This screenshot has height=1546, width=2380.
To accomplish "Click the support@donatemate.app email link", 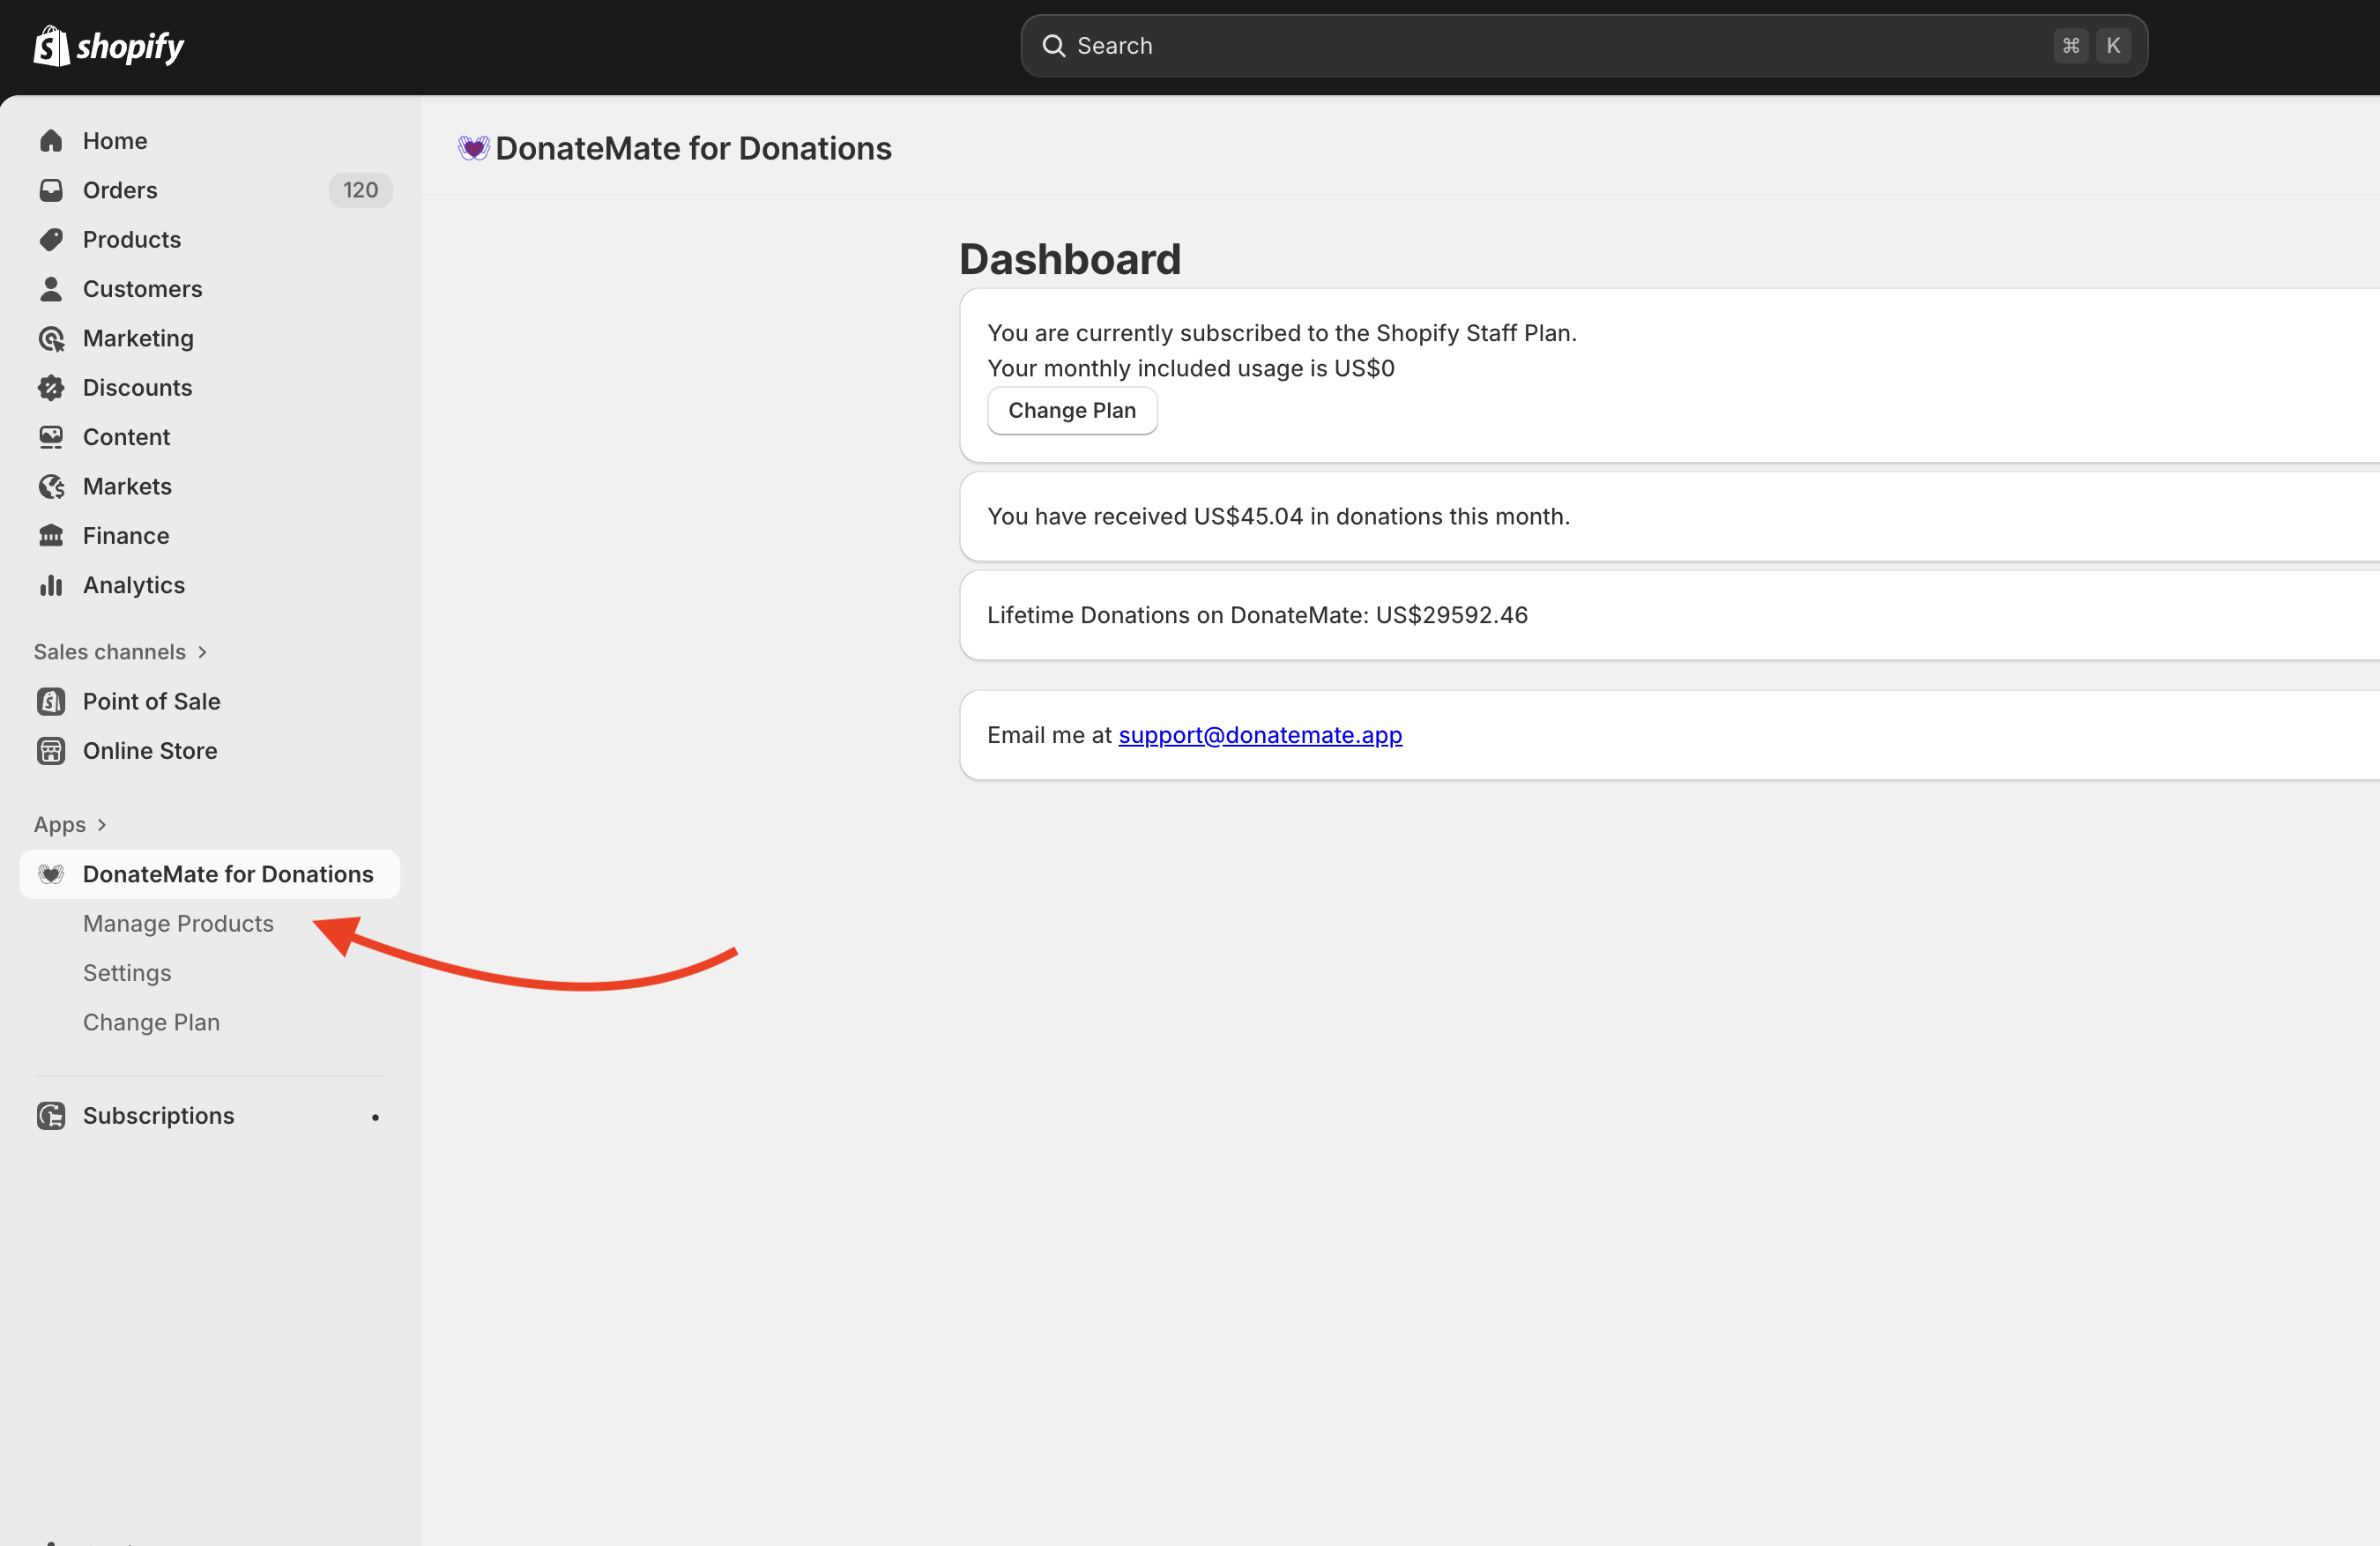I will (1260, 735).
